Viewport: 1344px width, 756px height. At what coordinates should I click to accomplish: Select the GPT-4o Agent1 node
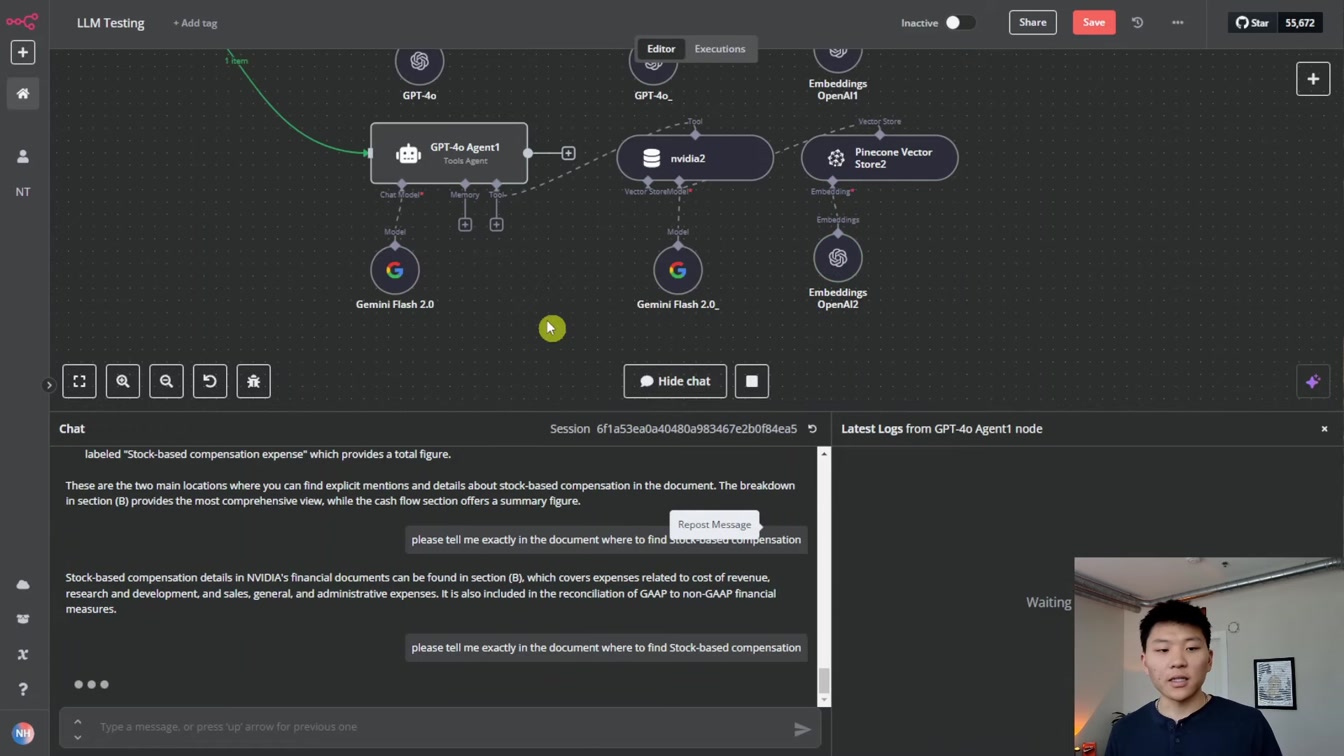pyautogui.click(x=449, y=153)
